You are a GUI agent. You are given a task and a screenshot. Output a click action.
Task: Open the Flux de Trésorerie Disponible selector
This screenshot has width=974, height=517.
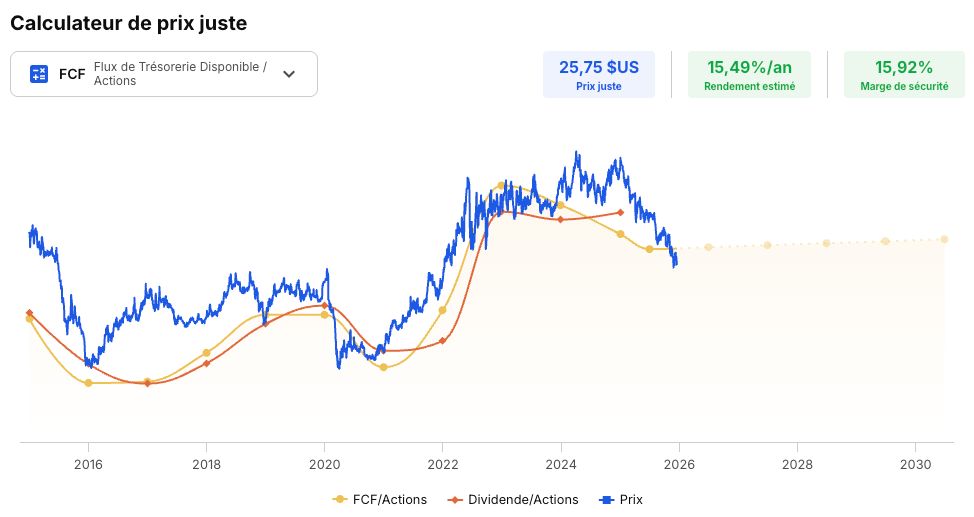pyautogui.click(x=164, y=74)
